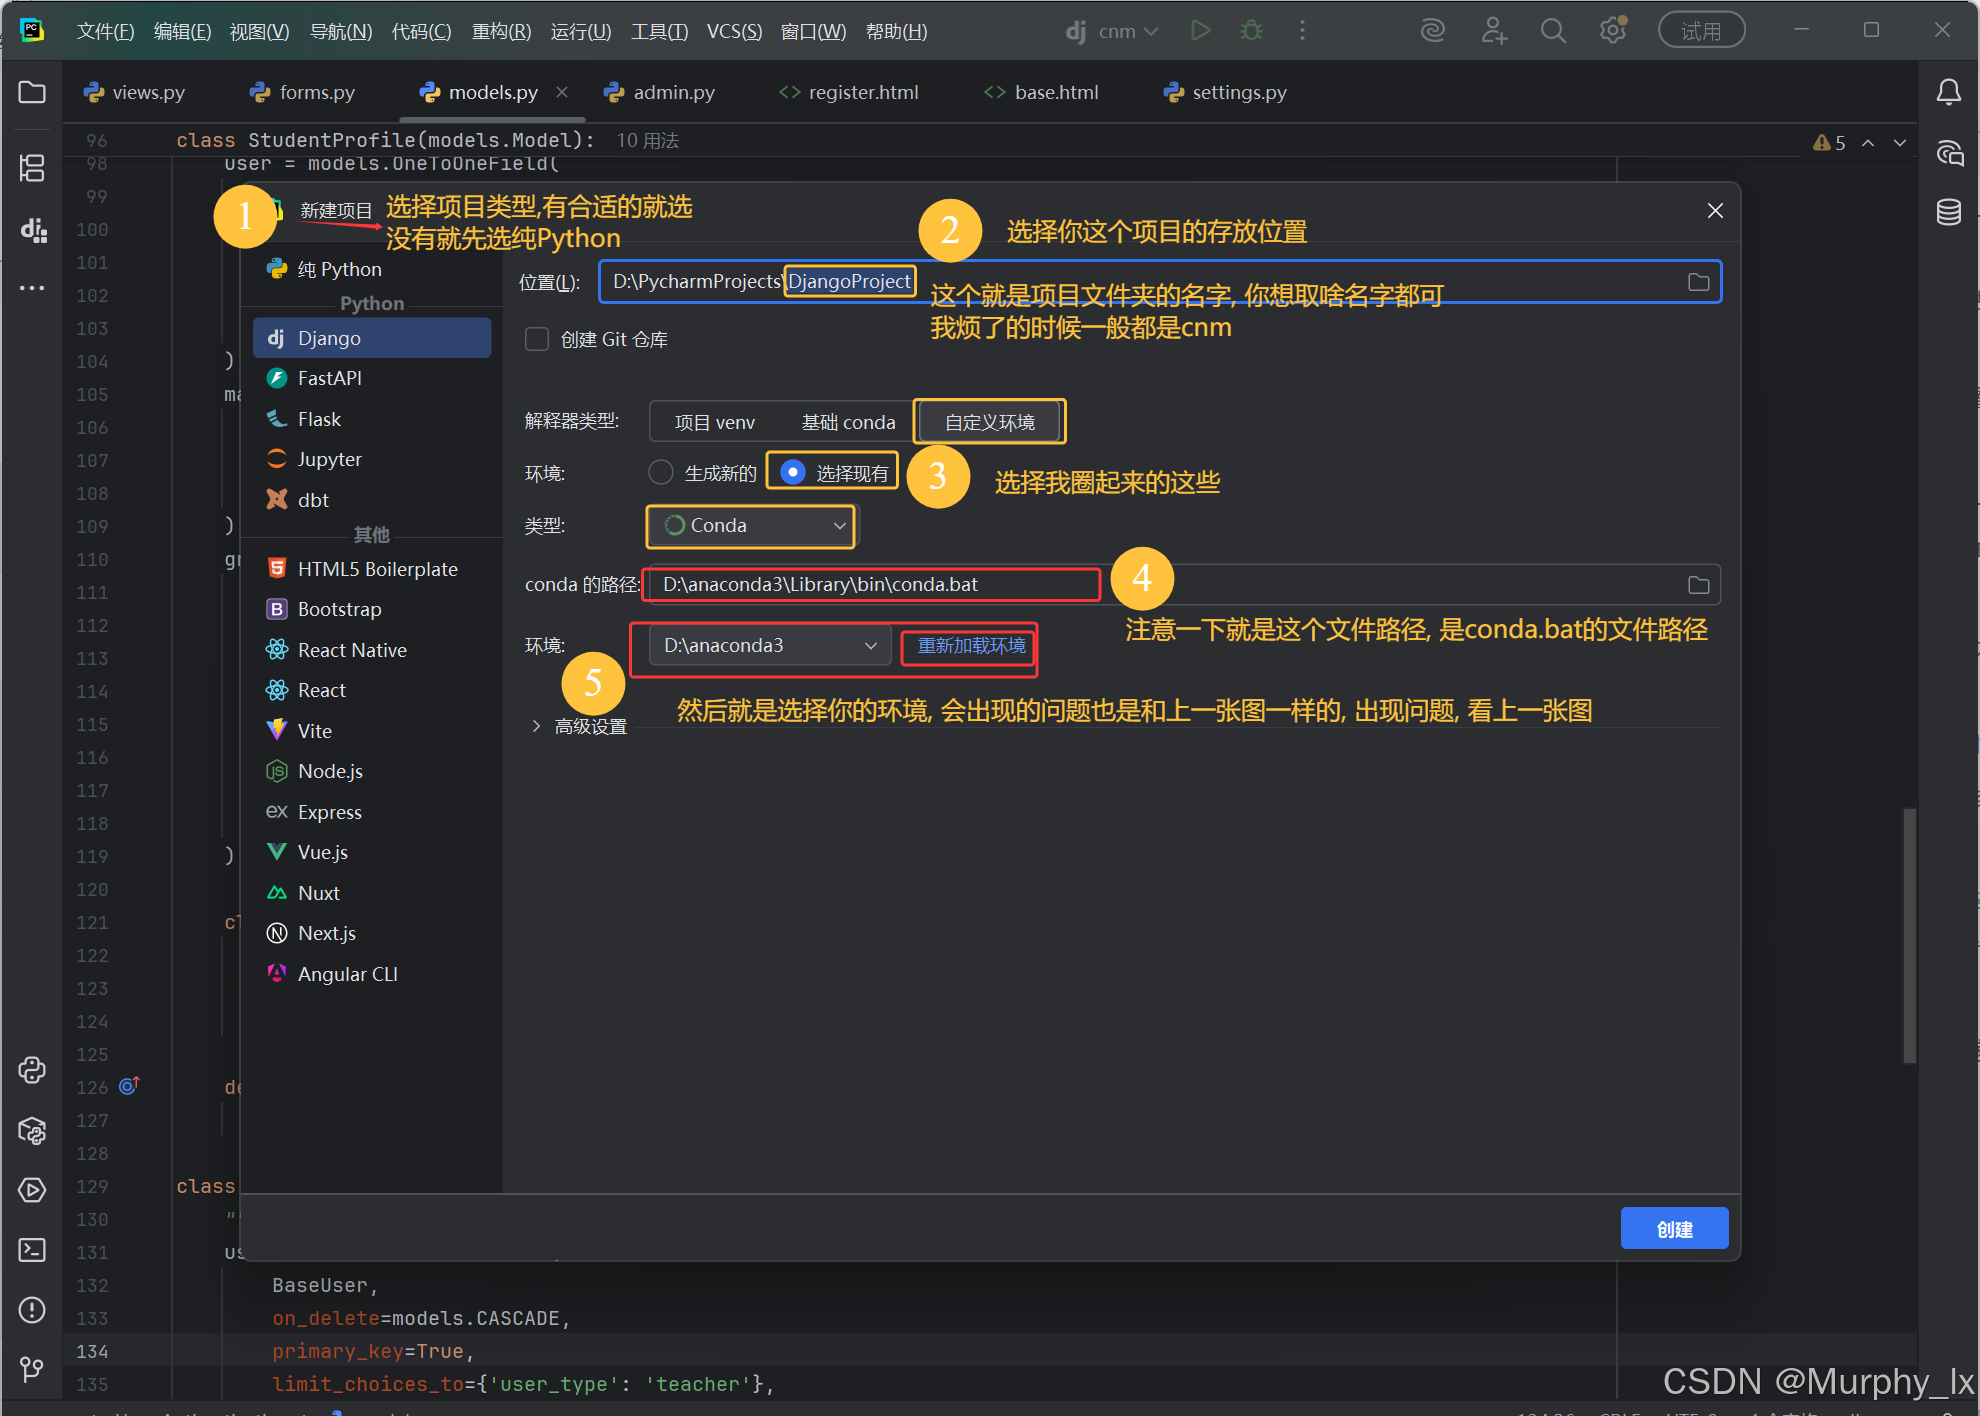This screenshot has width=1980, height=1416.
Task: Open the Git version control icon
Action: [32, 1369]
